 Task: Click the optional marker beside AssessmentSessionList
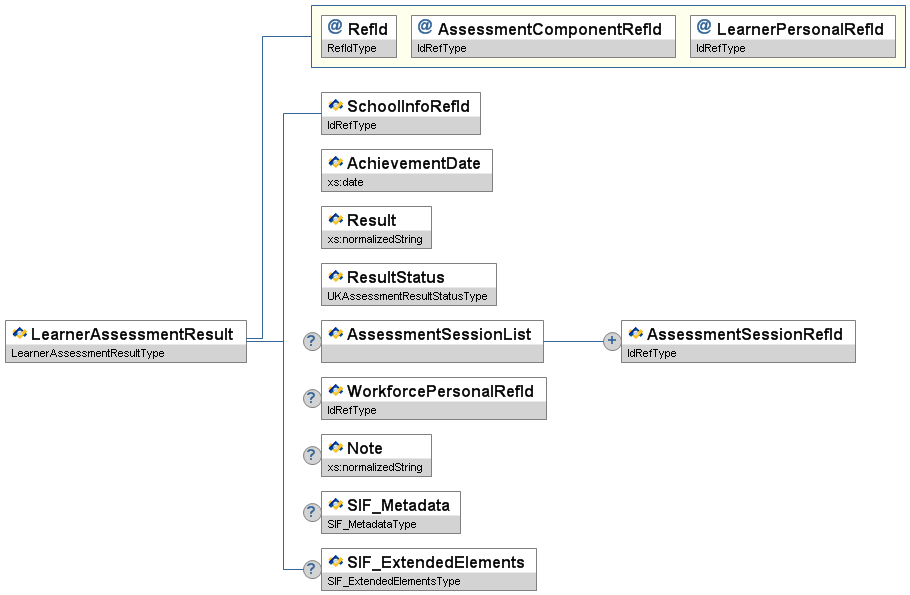[312, 341]
